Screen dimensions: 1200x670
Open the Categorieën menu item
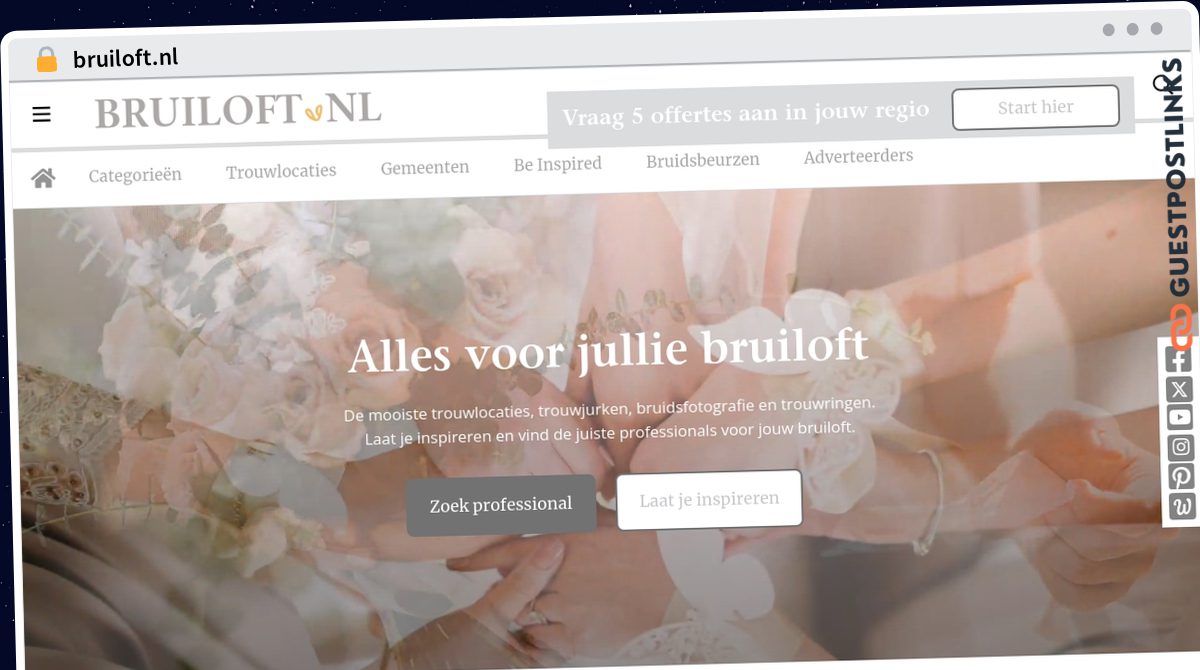[x=135, y=175]
